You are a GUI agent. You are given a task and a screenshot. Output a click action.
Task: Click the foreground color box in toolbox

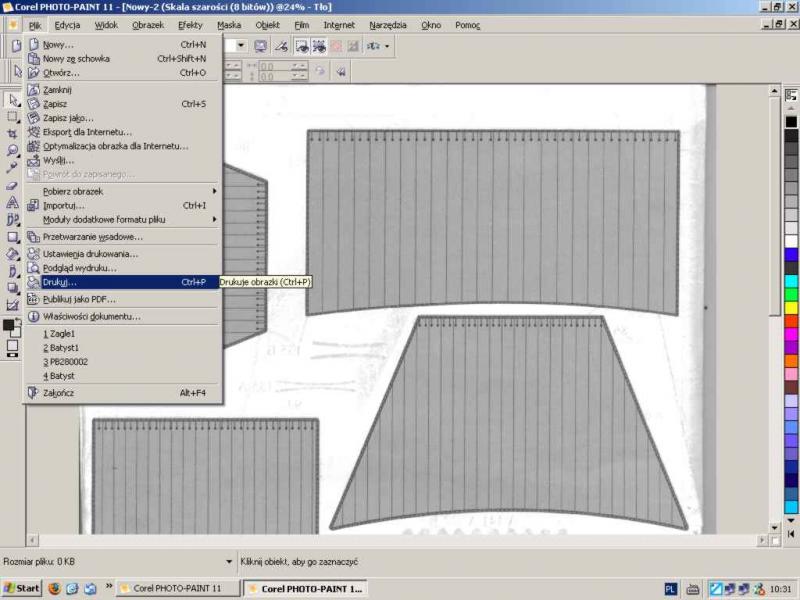coord(8,325)
